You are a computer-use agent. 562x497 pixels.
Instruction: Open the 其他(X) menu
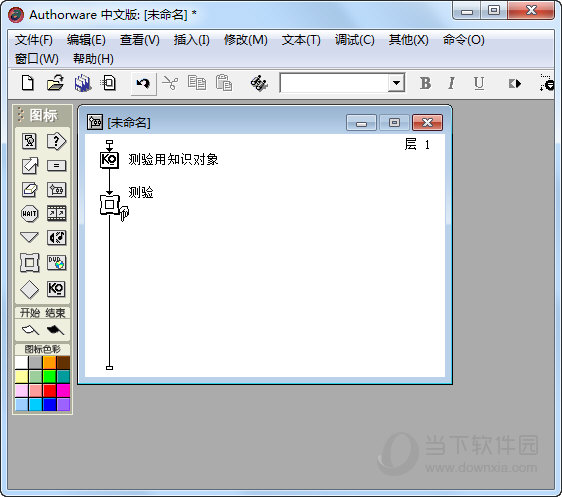(409, 40)
